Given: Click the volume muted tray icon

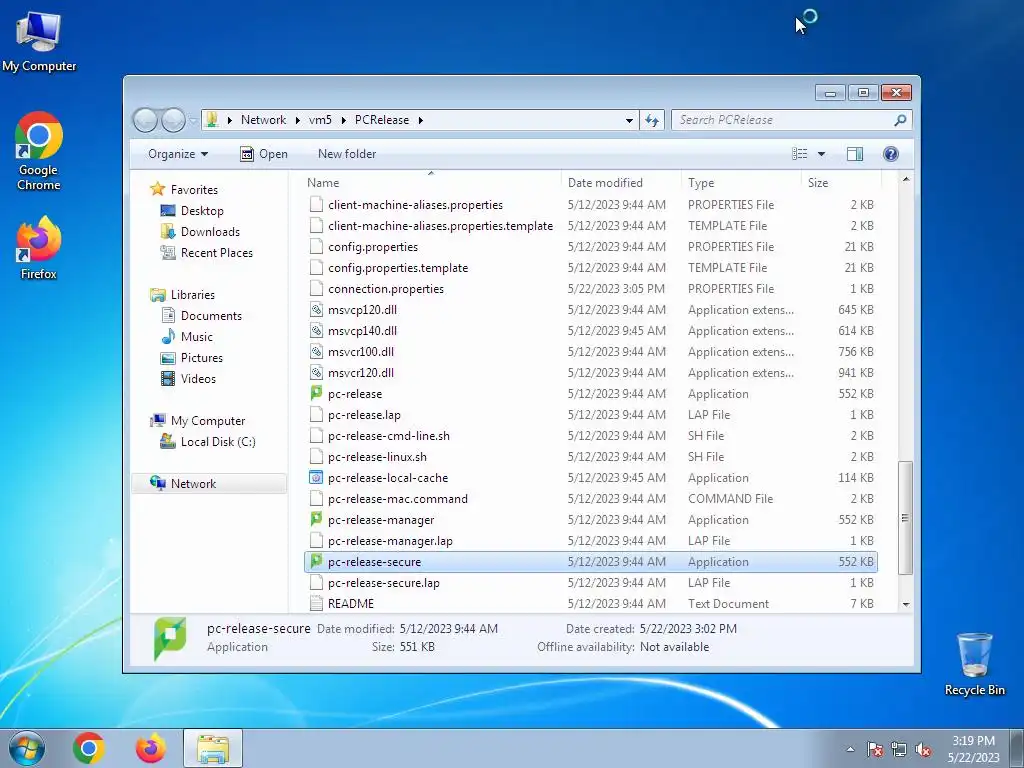Looking at the screenshot, I should (923, 750).
